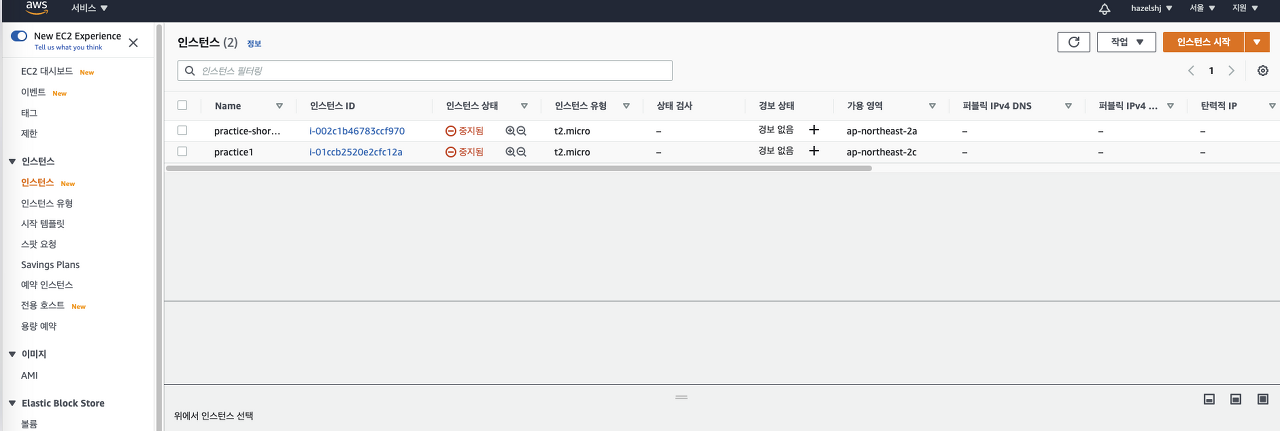Sort by 인스턴스 유형 column
Image resolution: width=1280 pixels, height=431 pixels.
pos(626,106)
